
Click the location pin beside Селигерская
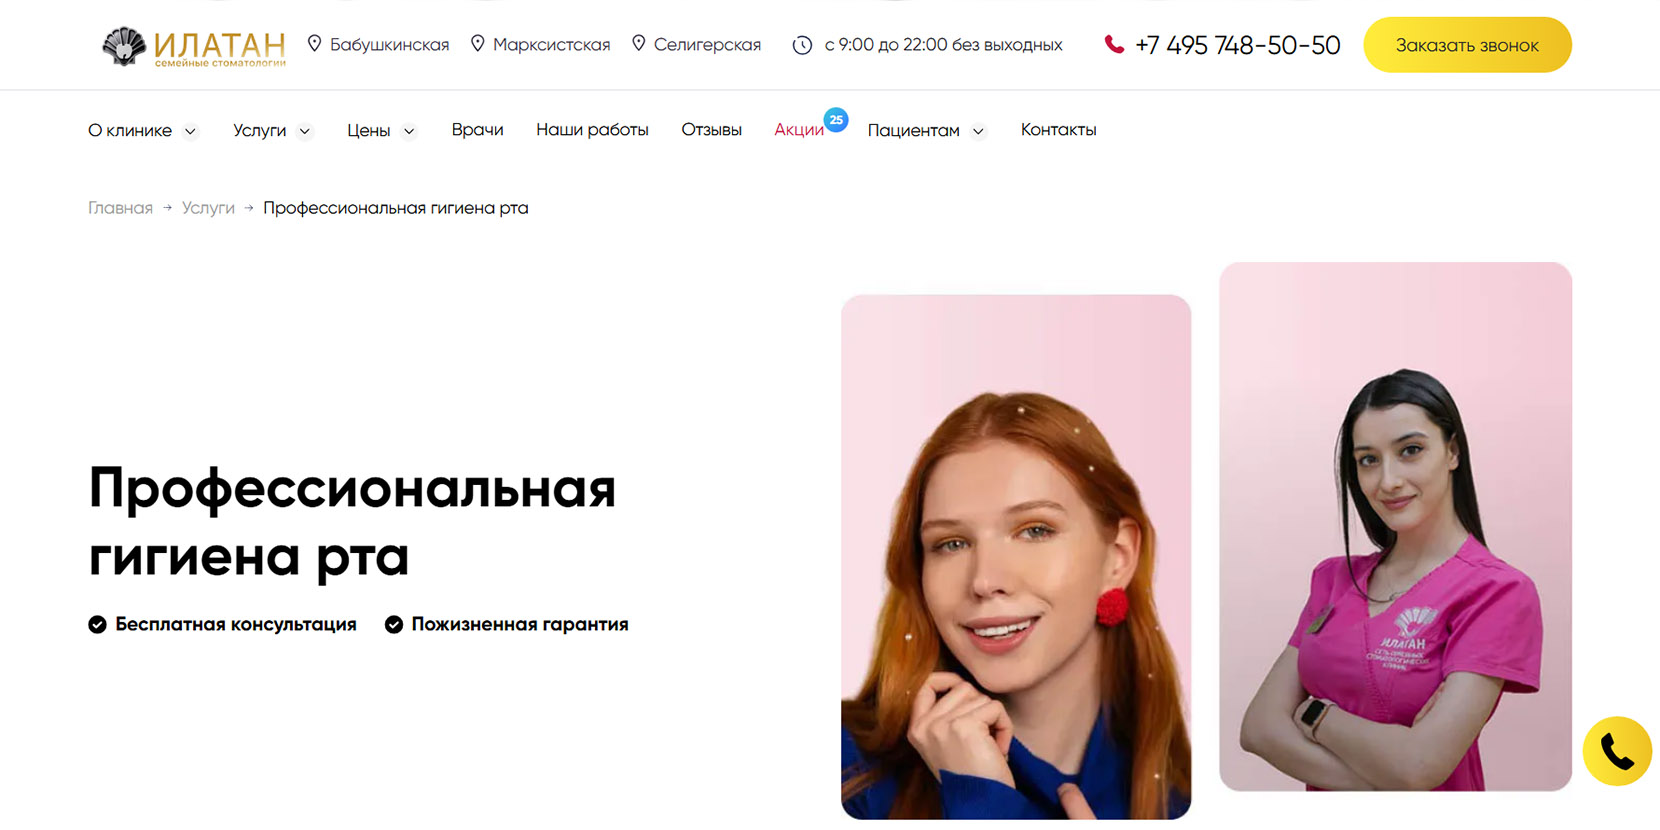coord(638,44)
